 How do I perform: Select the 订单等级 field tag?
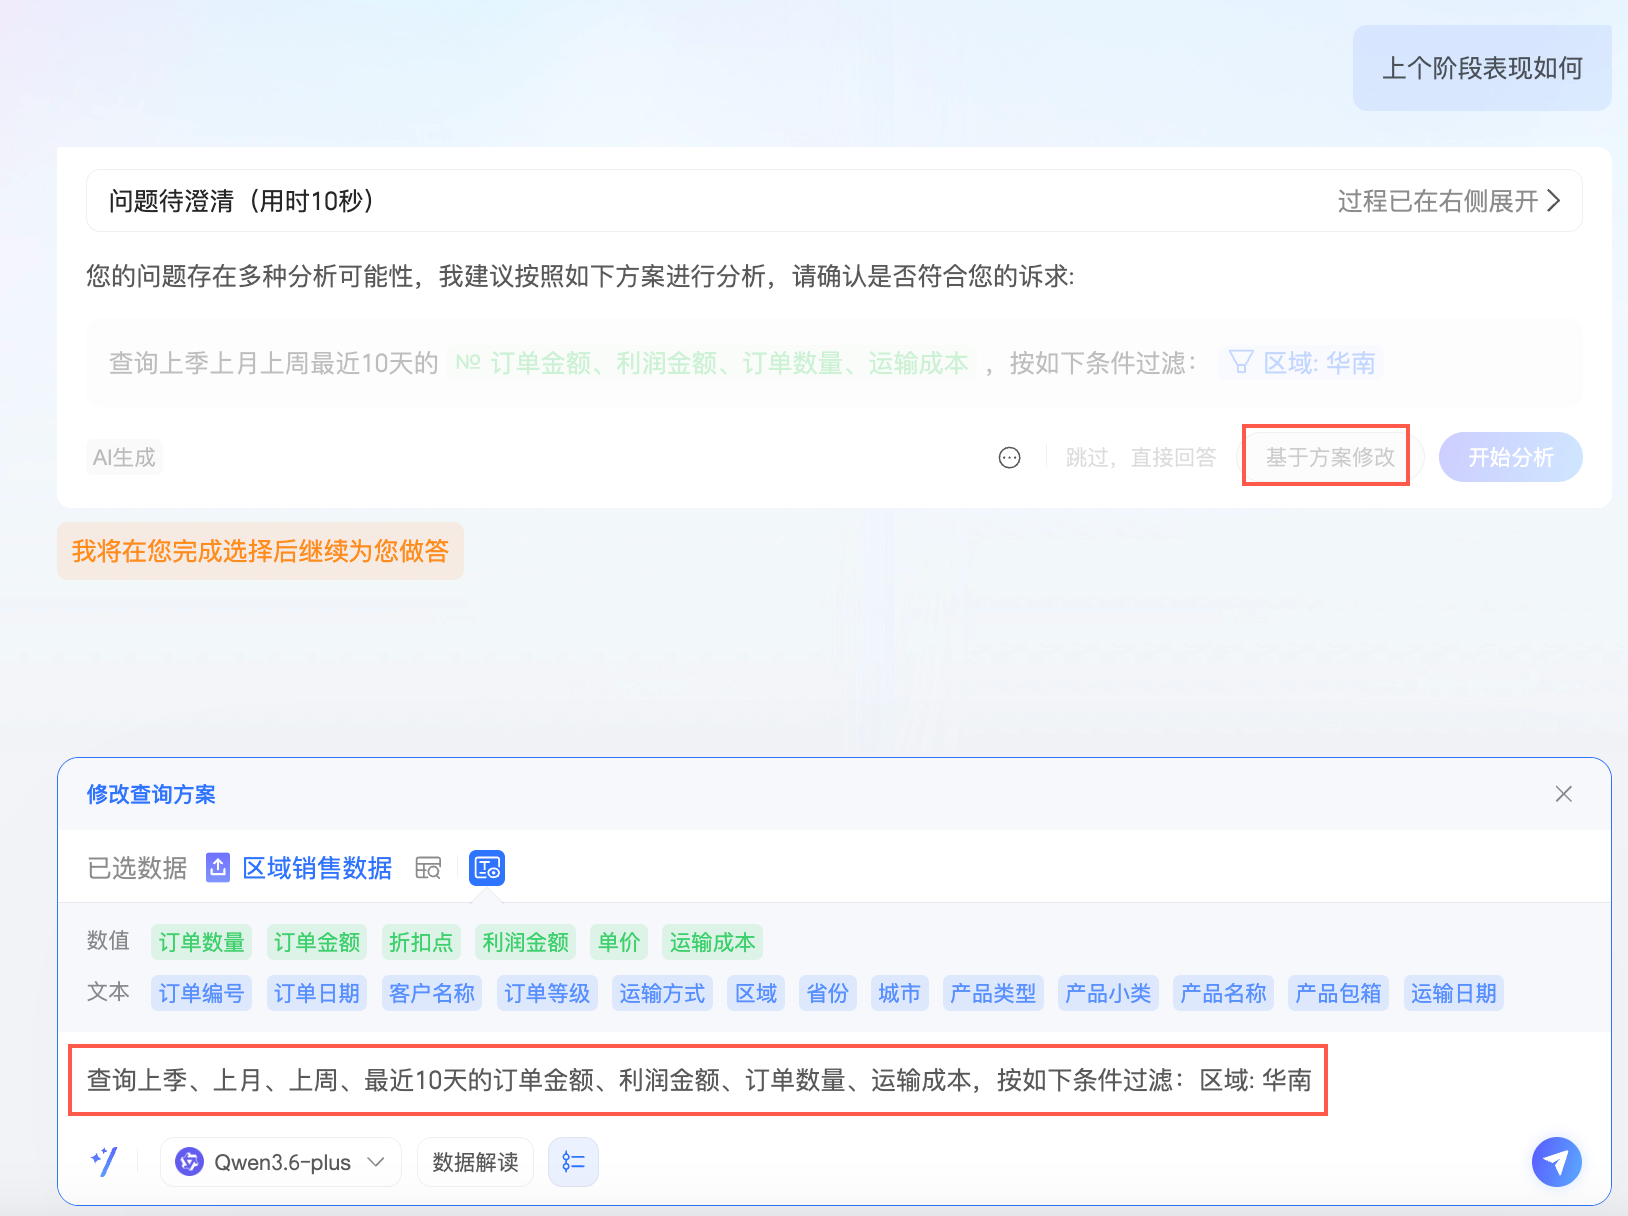coord(547,993)
